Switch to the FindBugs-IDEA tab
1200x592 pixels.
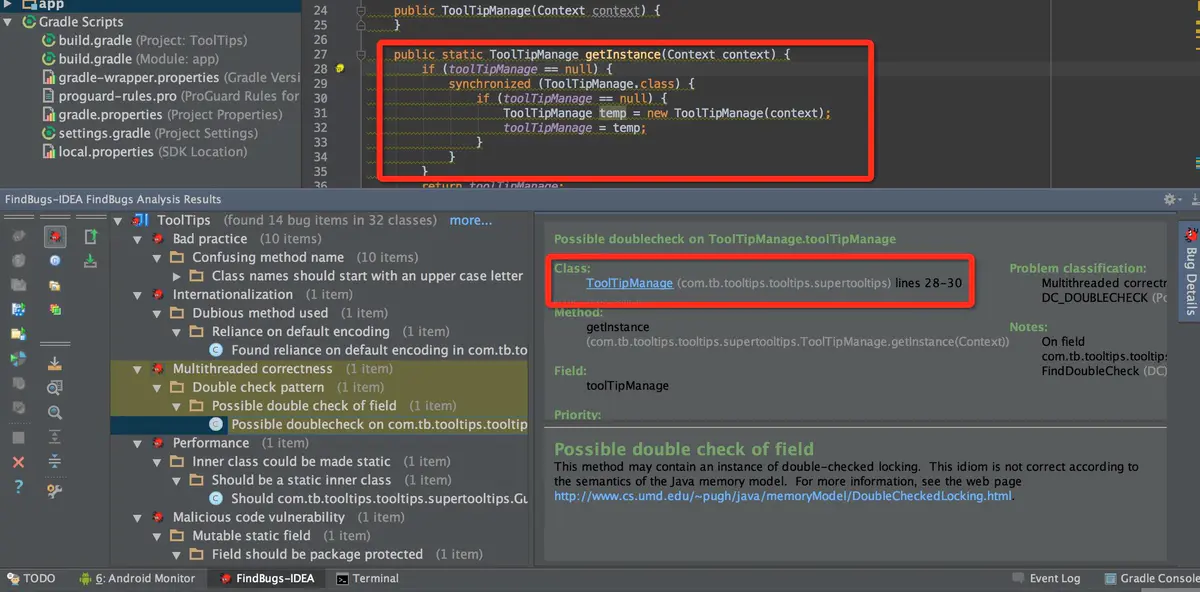267,578
